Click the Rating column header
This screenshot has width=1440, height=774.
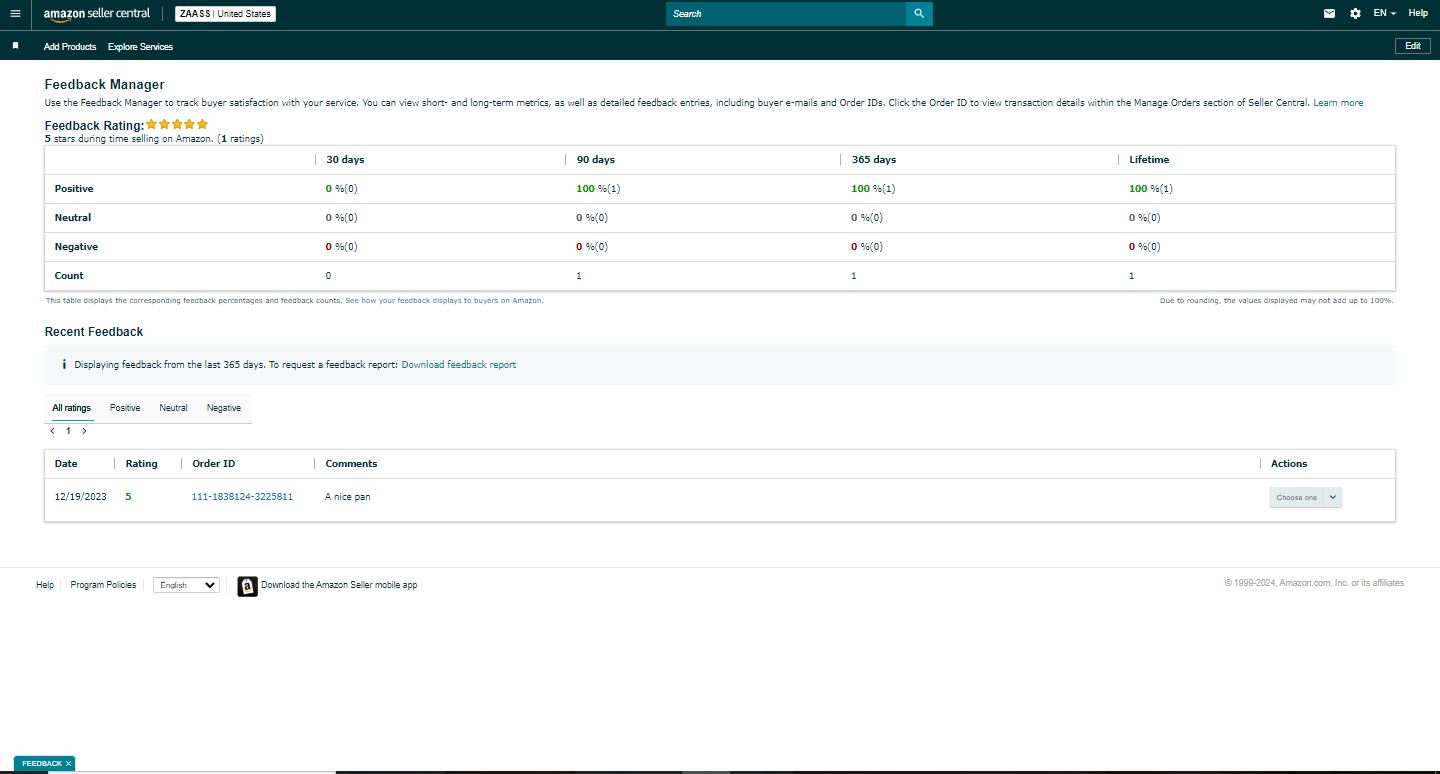click(141, 464)
